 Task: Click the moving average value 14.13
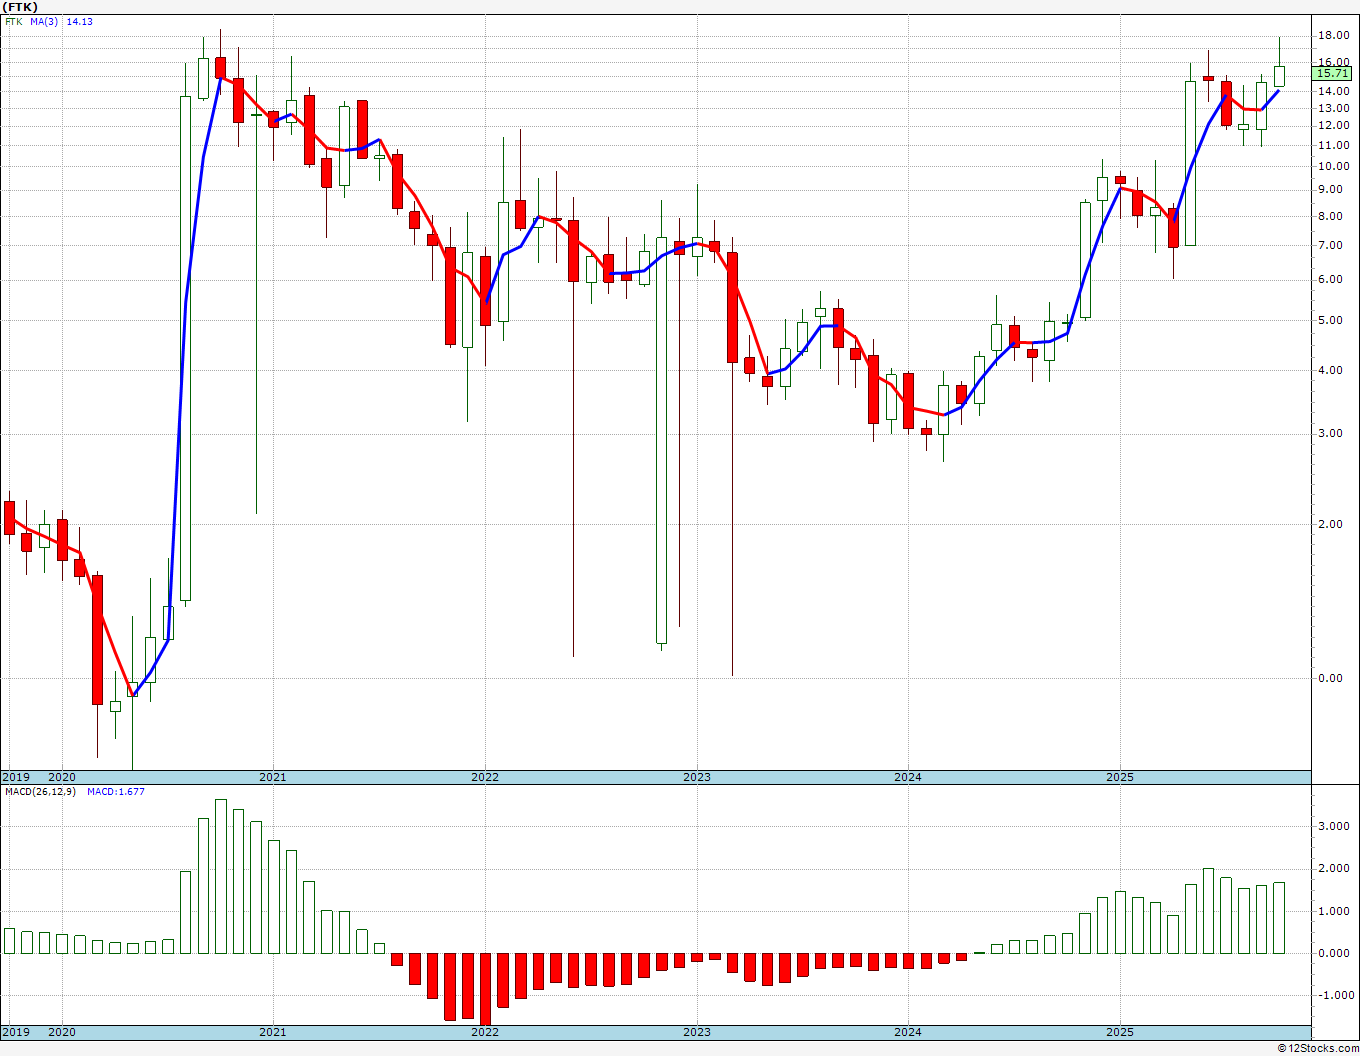80,21
